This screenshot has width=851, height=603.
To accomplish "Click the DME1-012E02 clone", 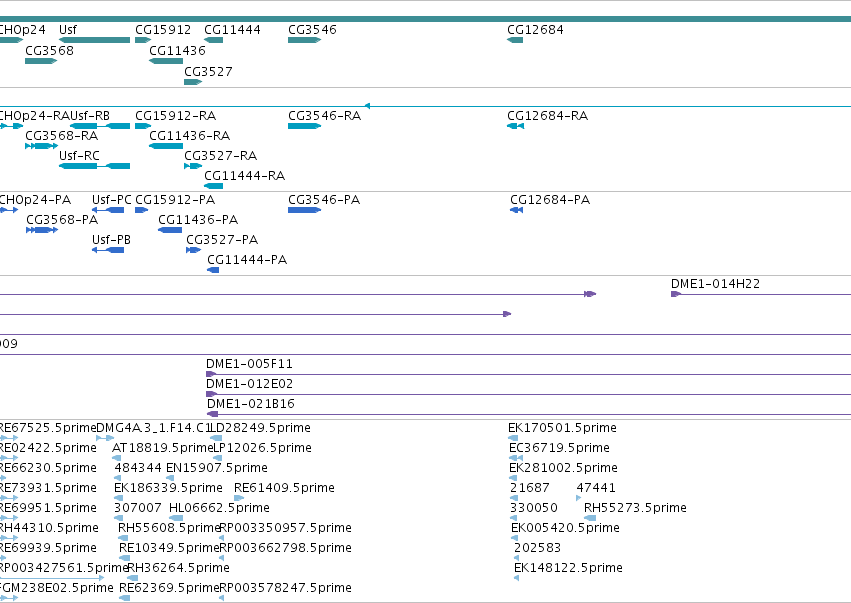I will [528, 394].
